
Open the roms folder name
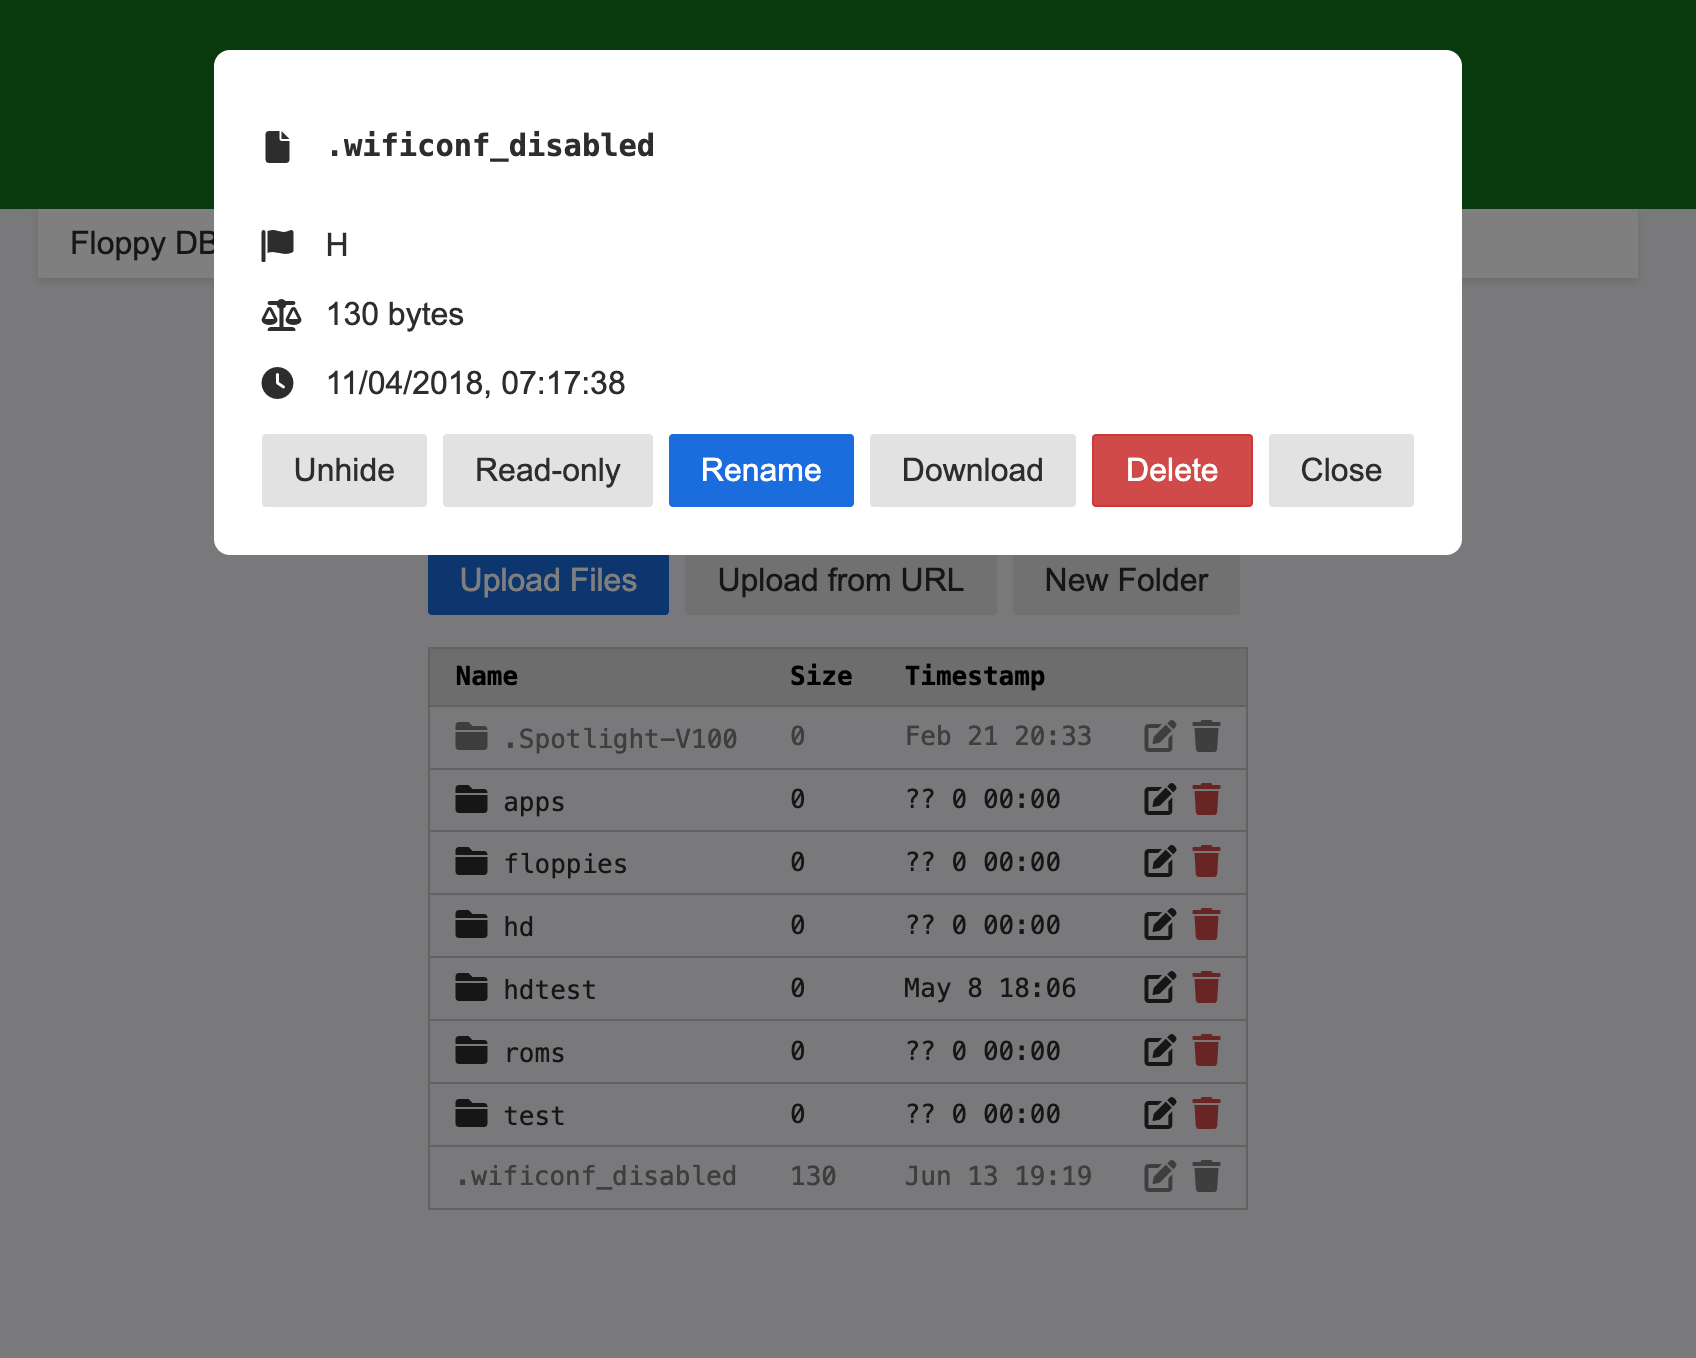pos(534,1053)
